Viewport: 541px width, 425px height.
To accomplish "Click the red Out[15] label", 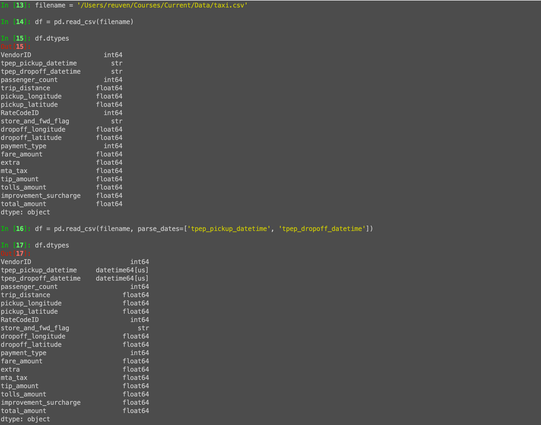I will 16,47.
